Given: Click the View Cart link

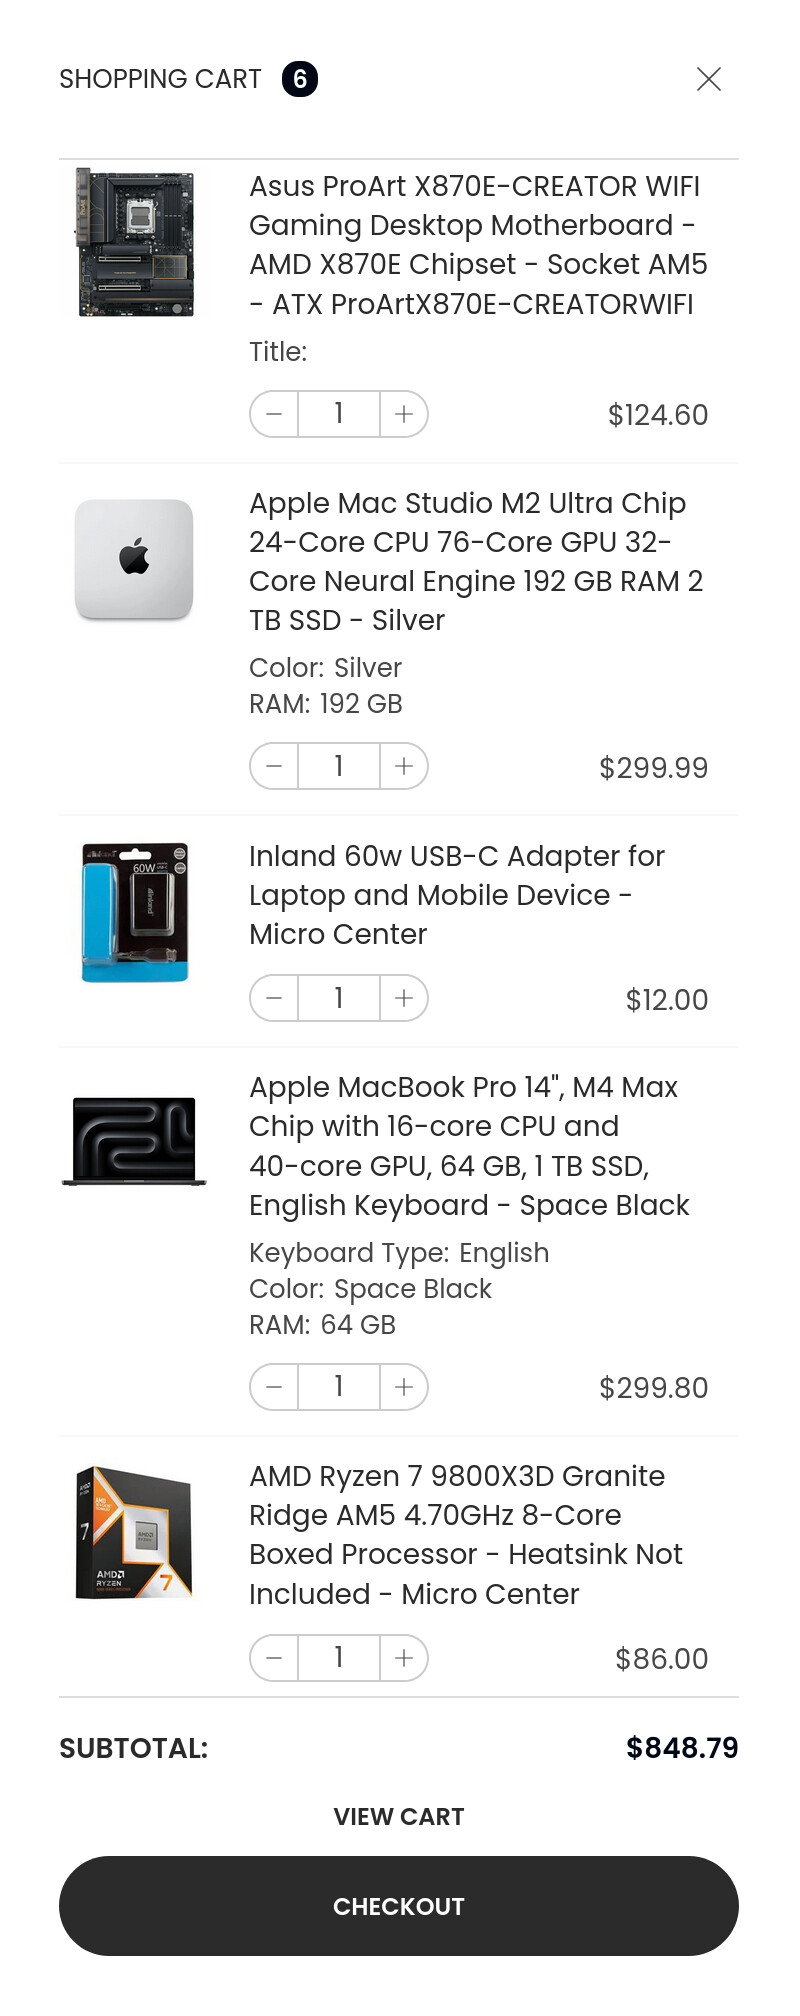Looking at the screenshot, I should (x=399, y=1817).
